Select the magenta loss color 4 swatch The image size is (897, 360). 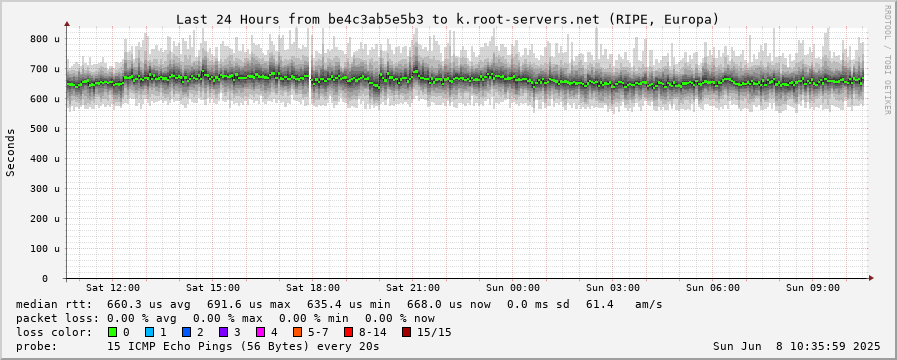[x=260, y=332]
